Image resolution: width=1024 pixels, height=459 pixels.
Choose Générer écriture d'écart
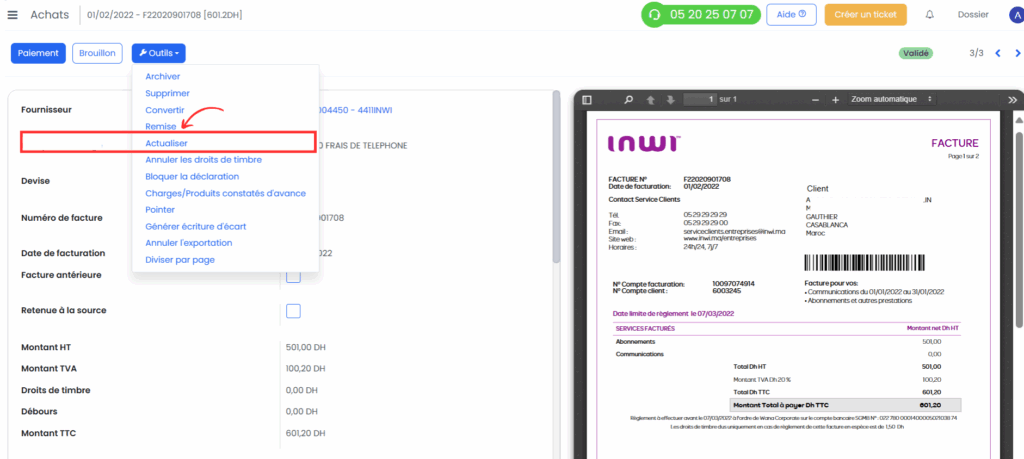pyautogui.click(x=195, y=227)
